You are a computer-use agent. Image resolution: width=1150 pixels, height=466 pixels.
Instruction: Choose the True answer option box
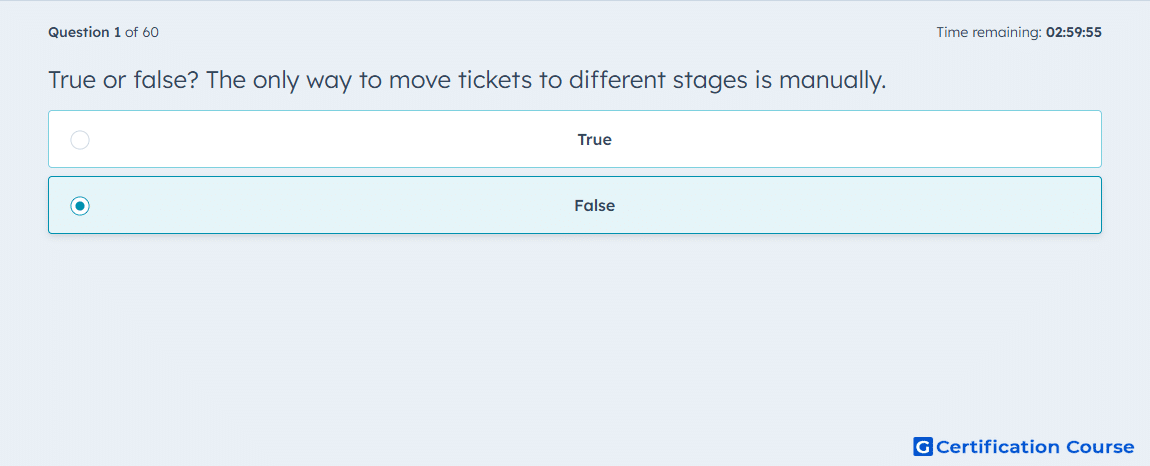(575, 139)
